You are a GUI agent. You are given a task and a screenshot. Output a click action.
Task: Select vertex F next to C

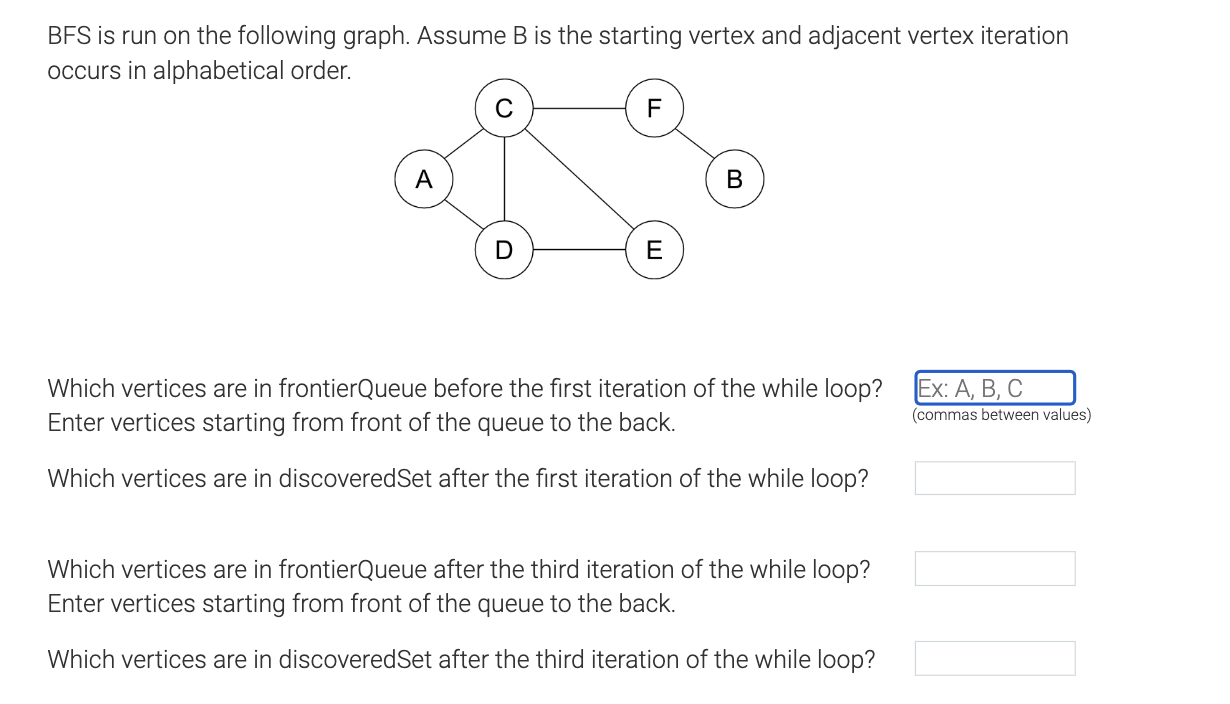coord(654,108)
